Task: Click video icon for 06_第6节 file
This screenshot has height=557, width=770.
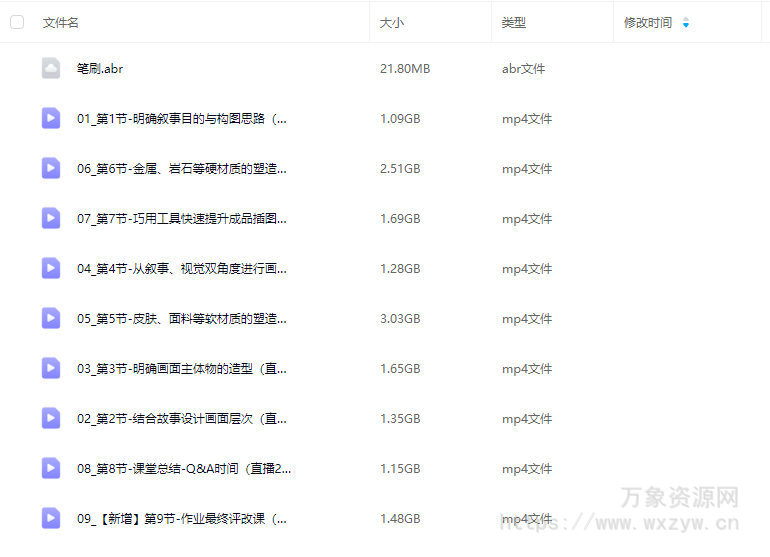Action: pos(51,168)
